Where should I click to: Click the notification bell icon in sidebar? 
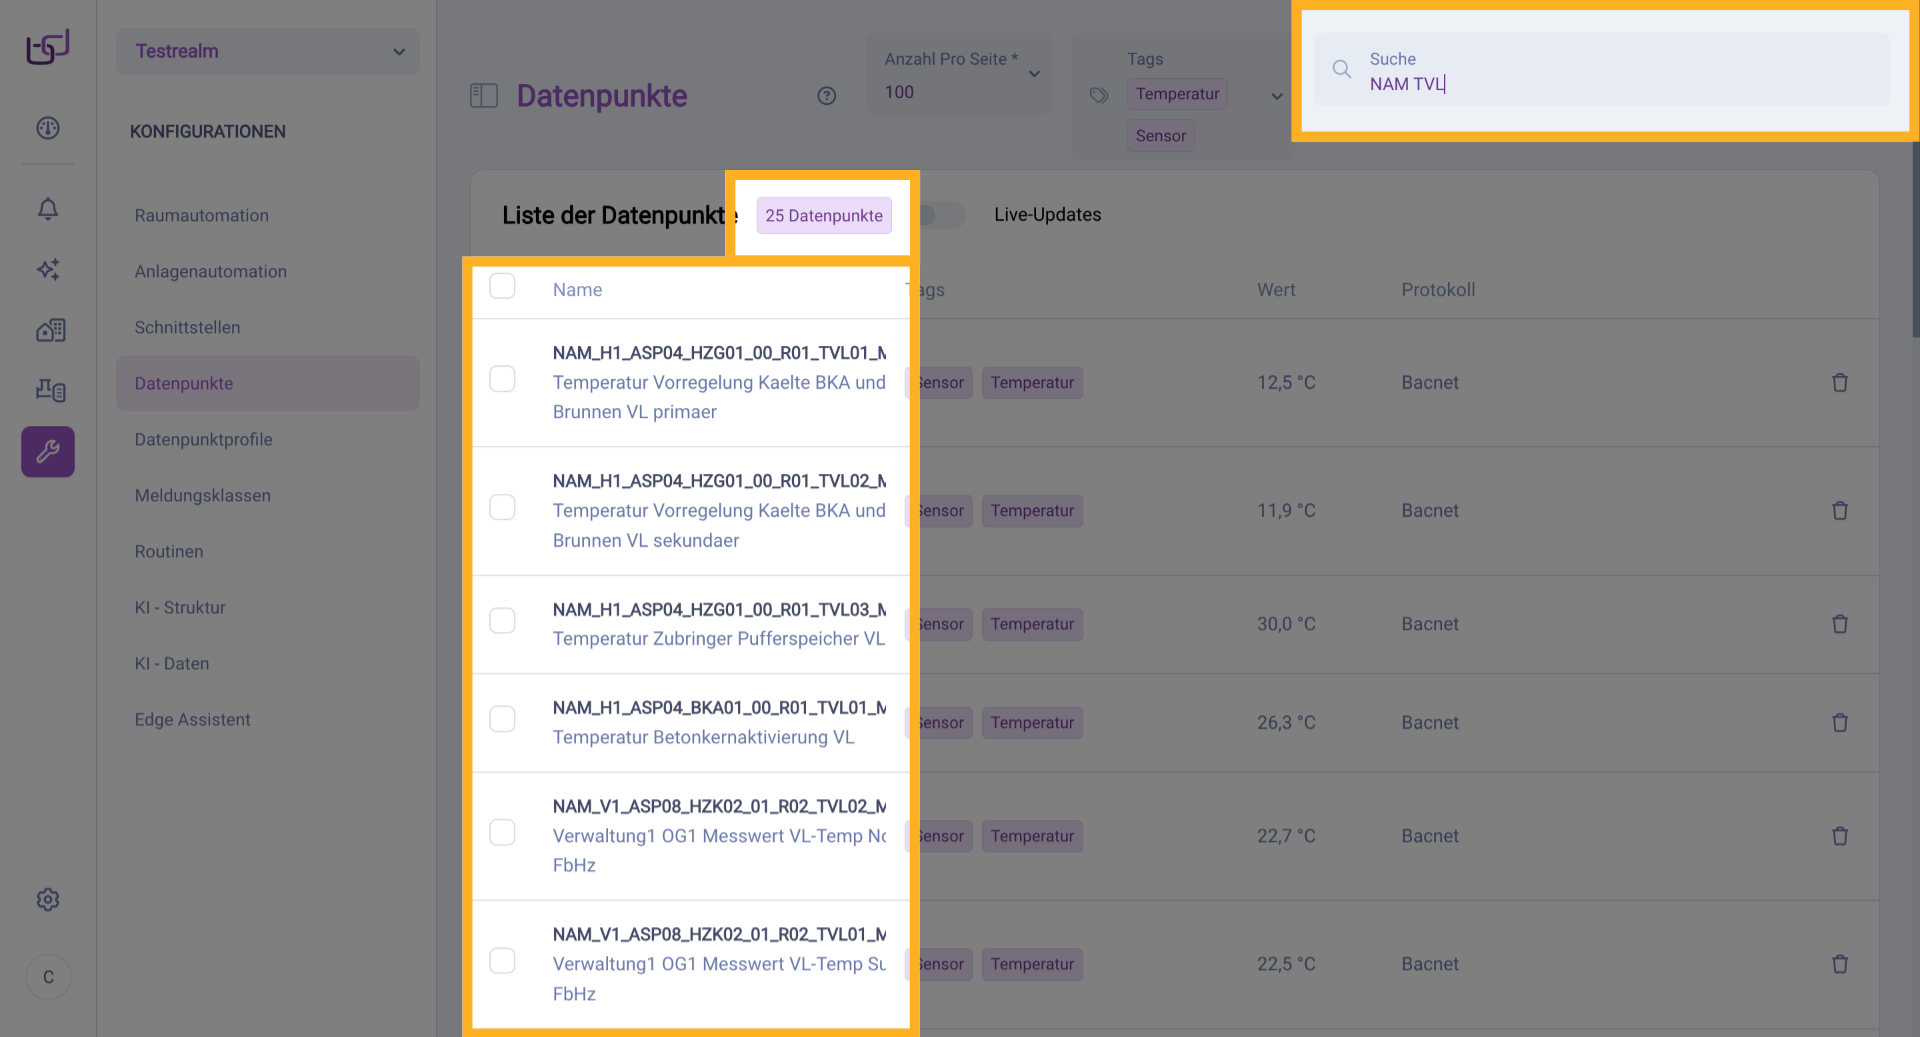point(48,209)
